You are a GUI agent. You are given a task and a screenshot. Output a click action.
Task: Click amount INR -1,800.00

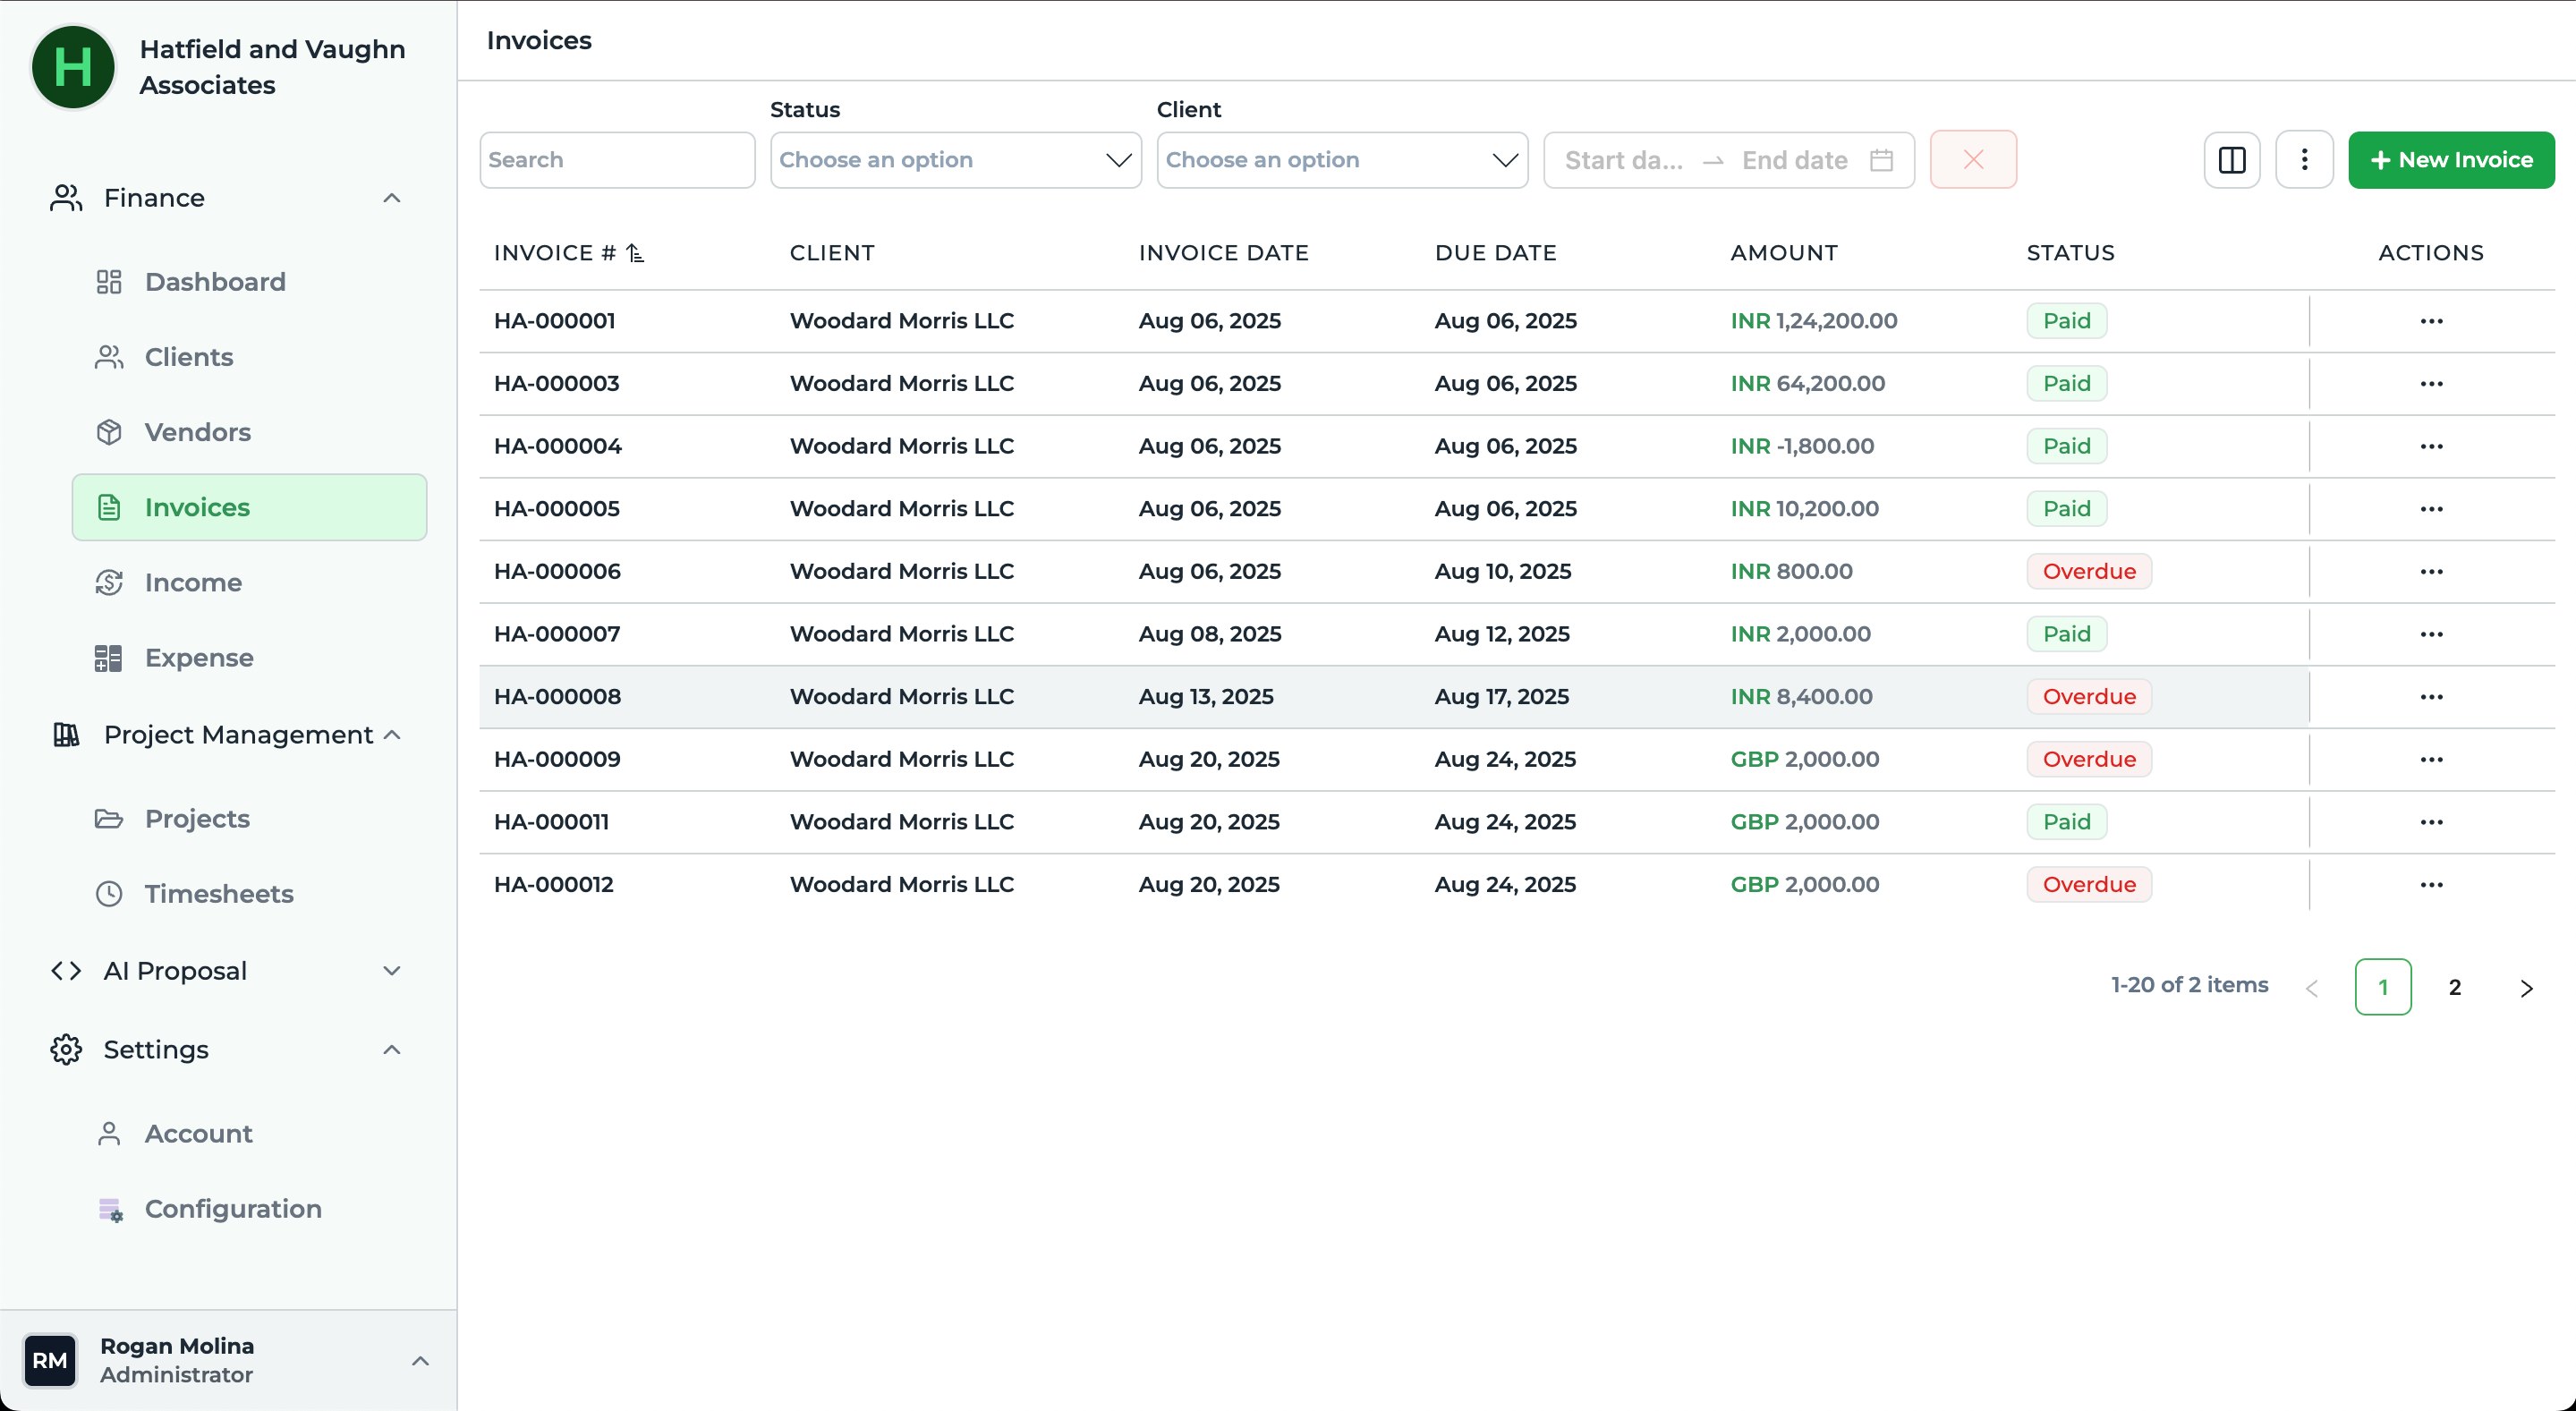click(1802, 446)
